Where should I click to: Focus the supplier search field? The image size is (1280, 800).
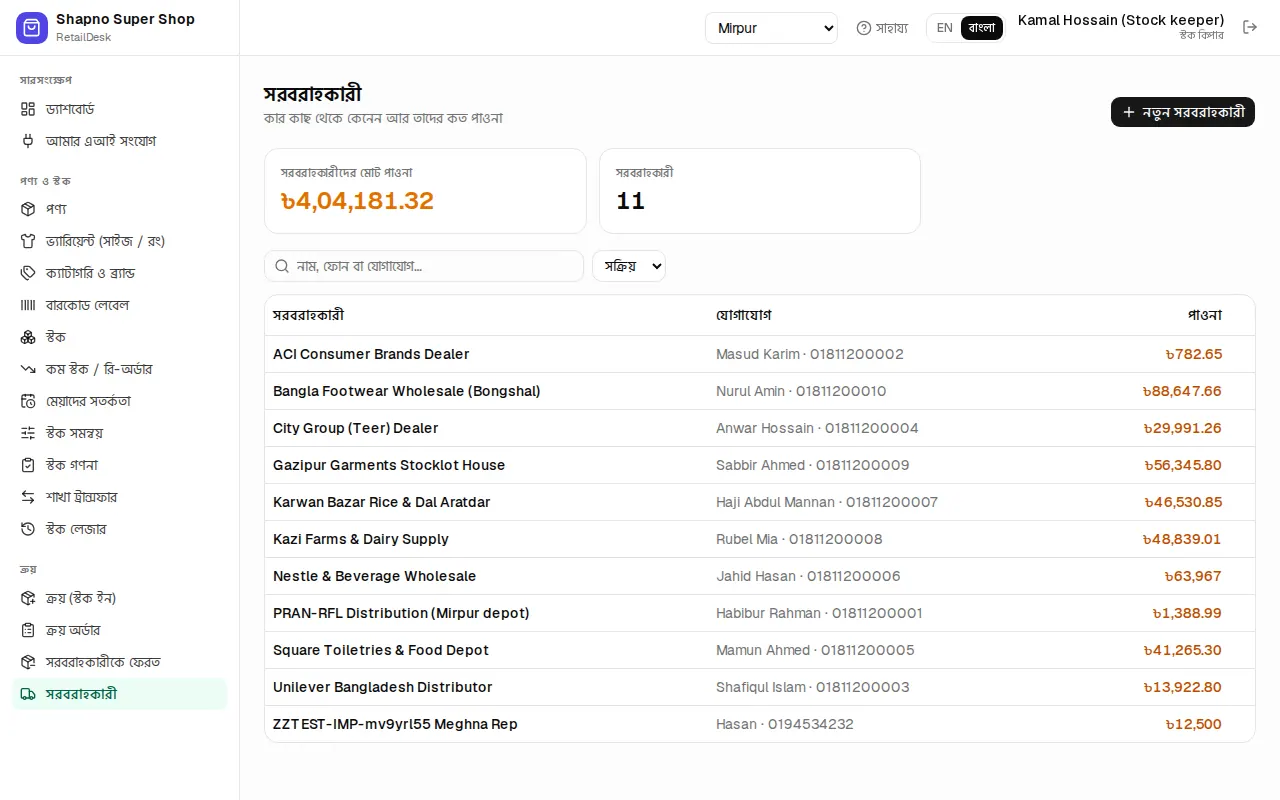424,266
